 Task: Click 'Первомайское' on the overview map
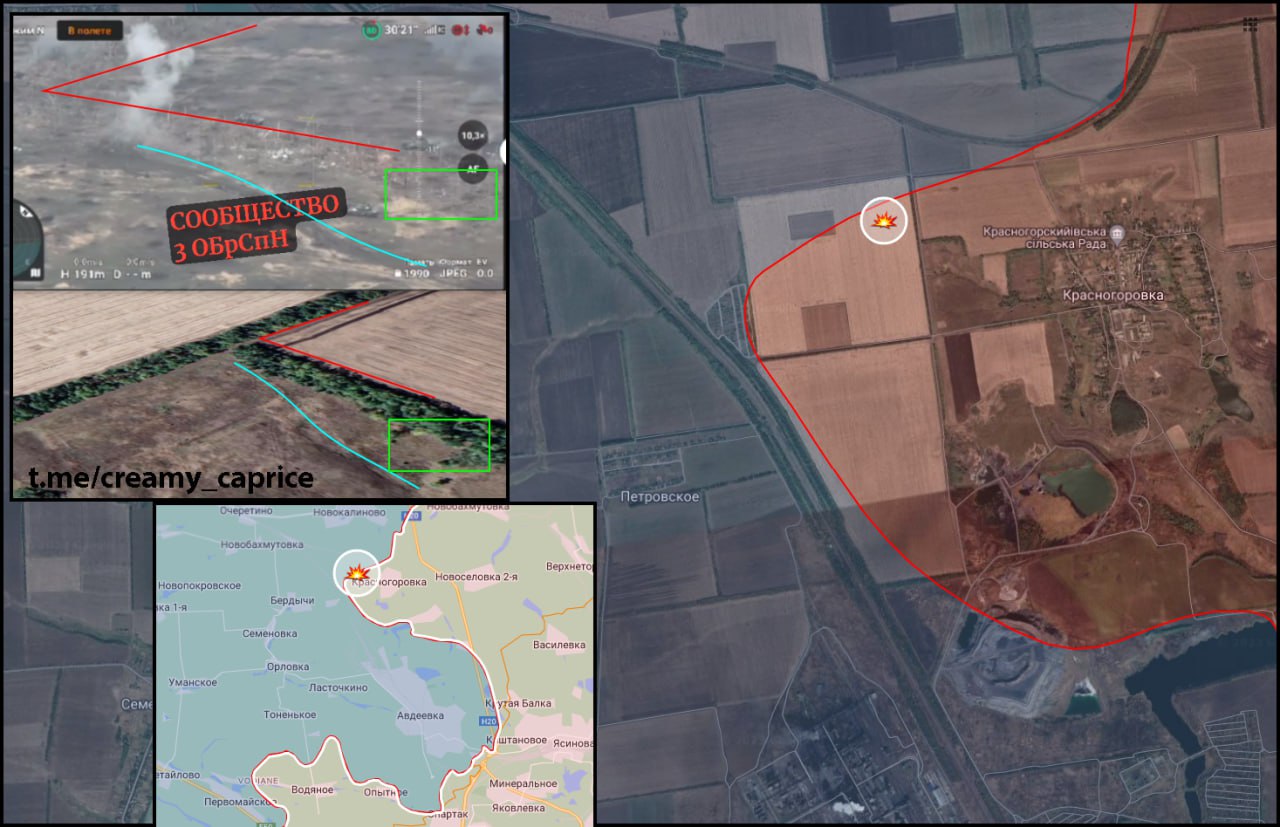point(239,802)
